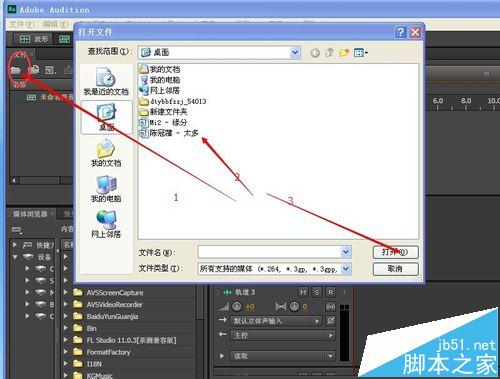Viewport: 500px width, 379px height.
Task: Select the 'Mi2 - 缘分' audio file
Action: [163, 122]
